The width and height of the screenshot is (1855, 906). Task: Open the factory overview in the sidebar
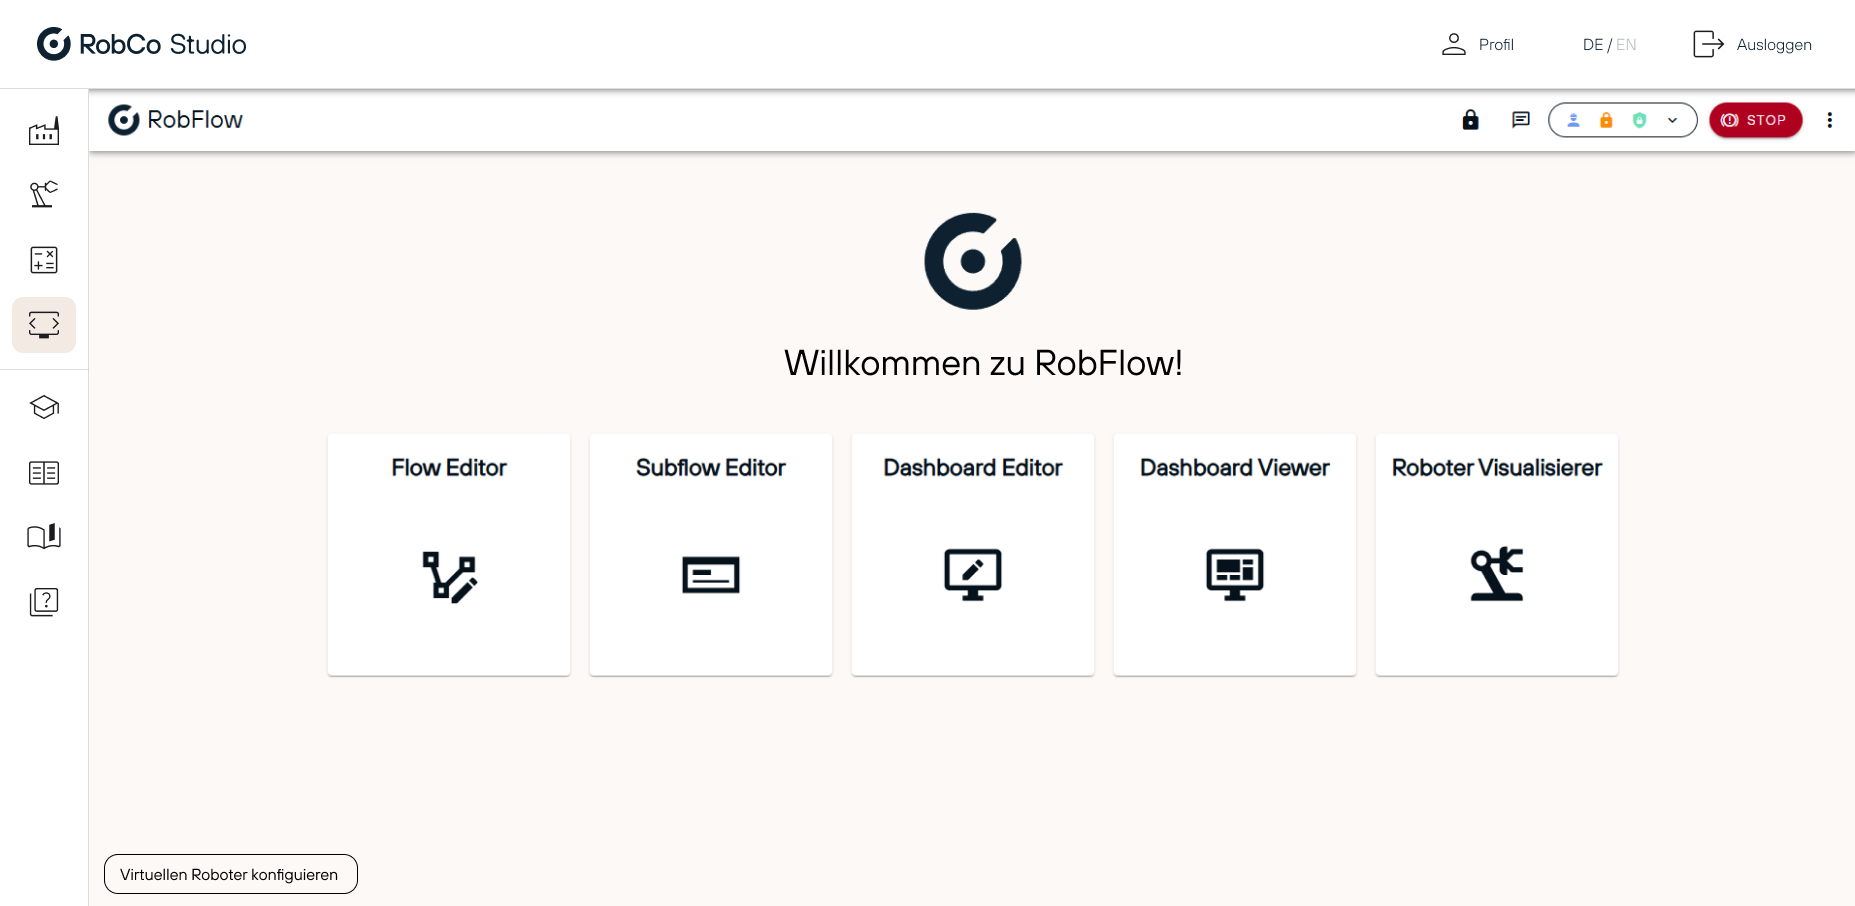click(44, 131)
